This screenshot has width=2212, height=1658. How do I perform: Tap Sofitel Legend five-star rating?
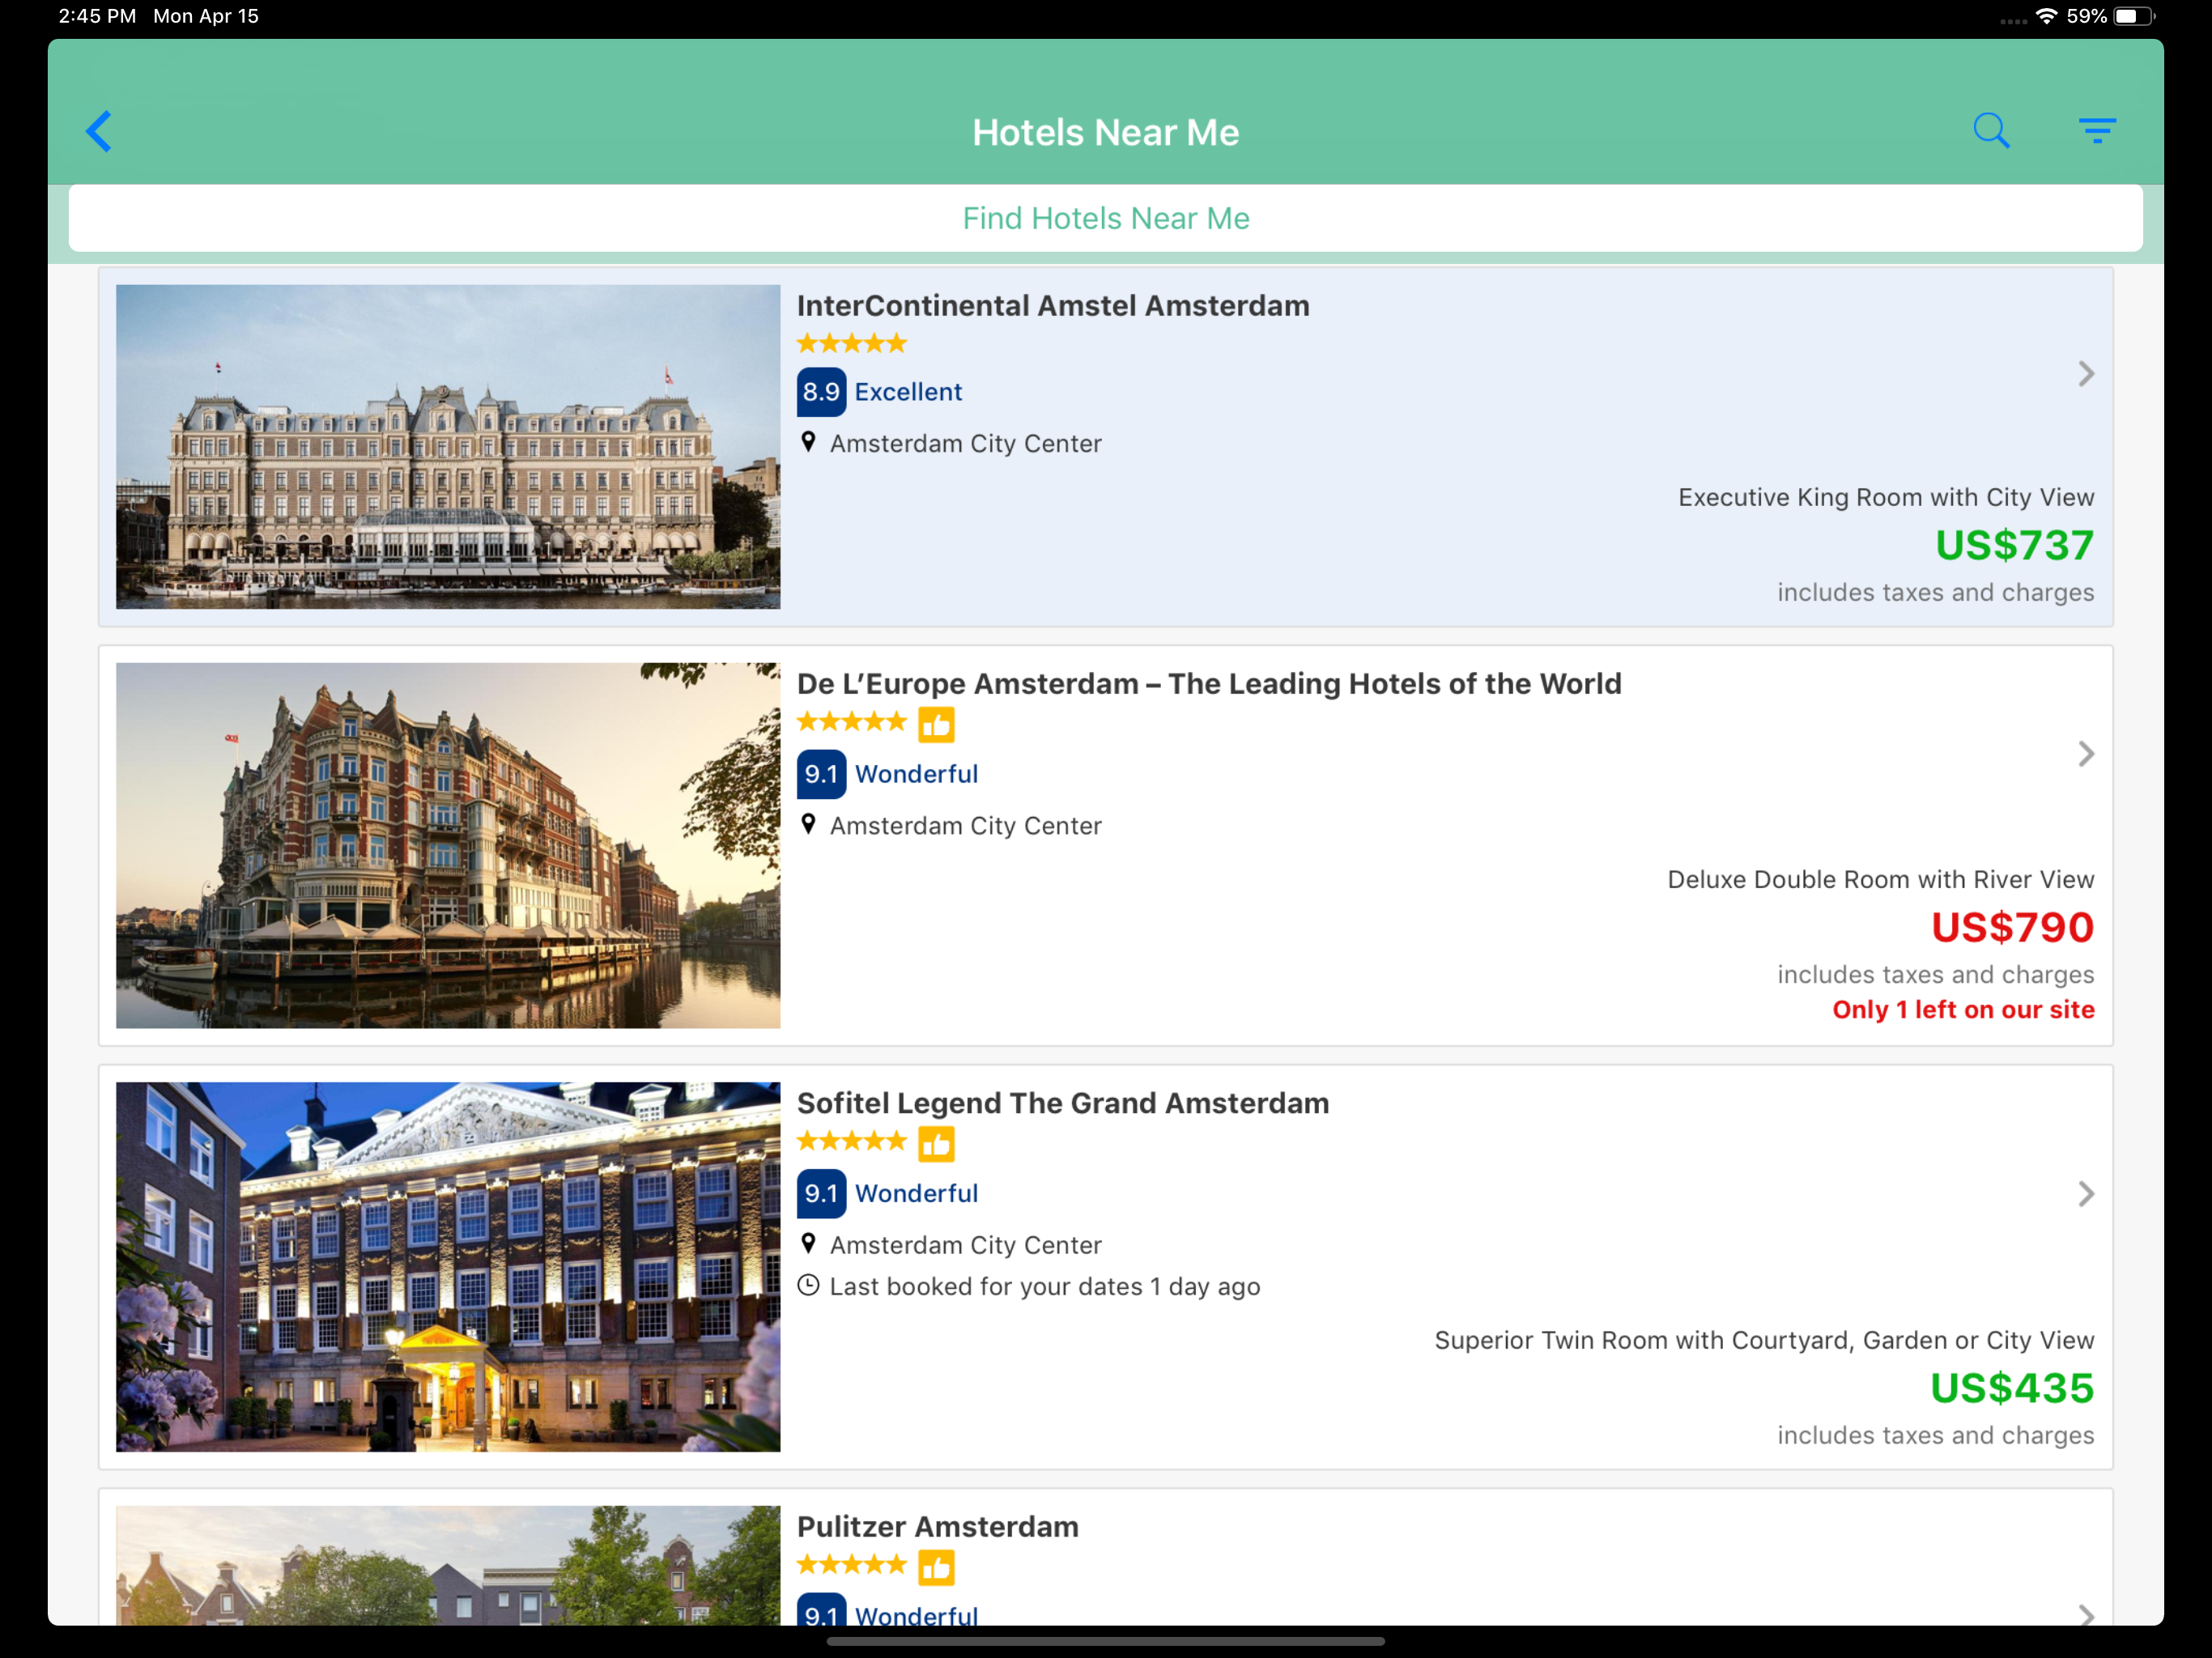pyautogui.click(x=852, y=1140)
